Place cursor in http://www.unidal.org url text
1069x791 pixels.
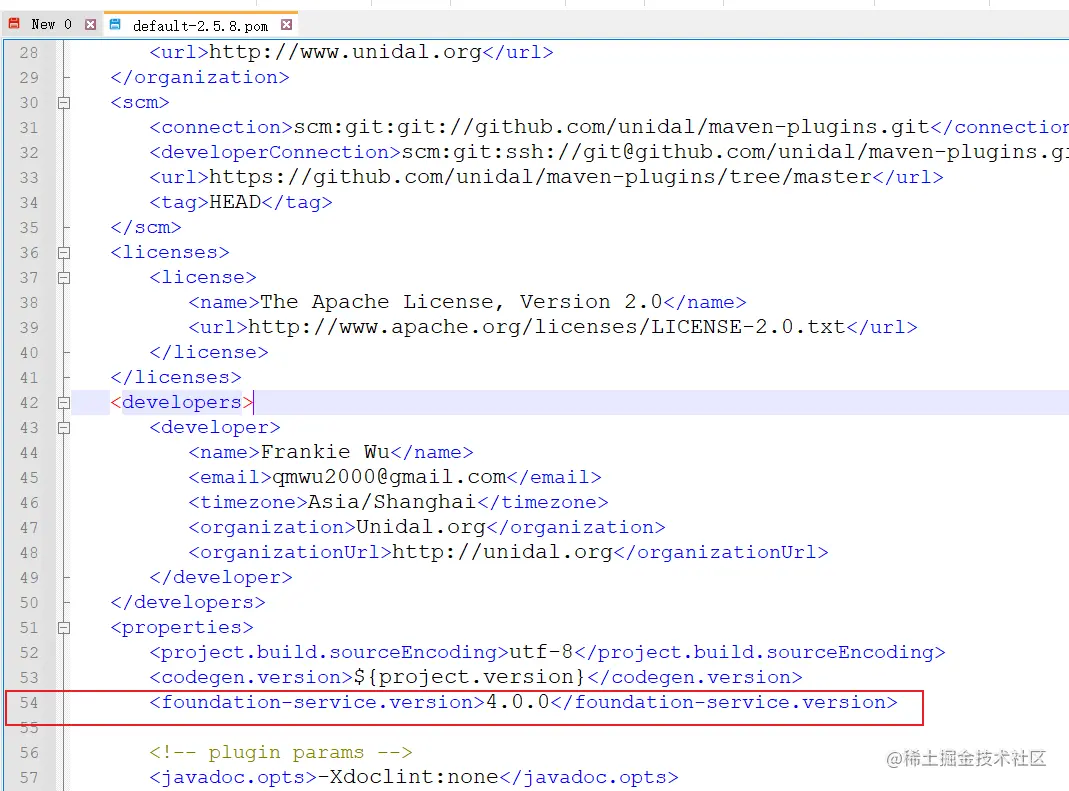coord(345,52)
